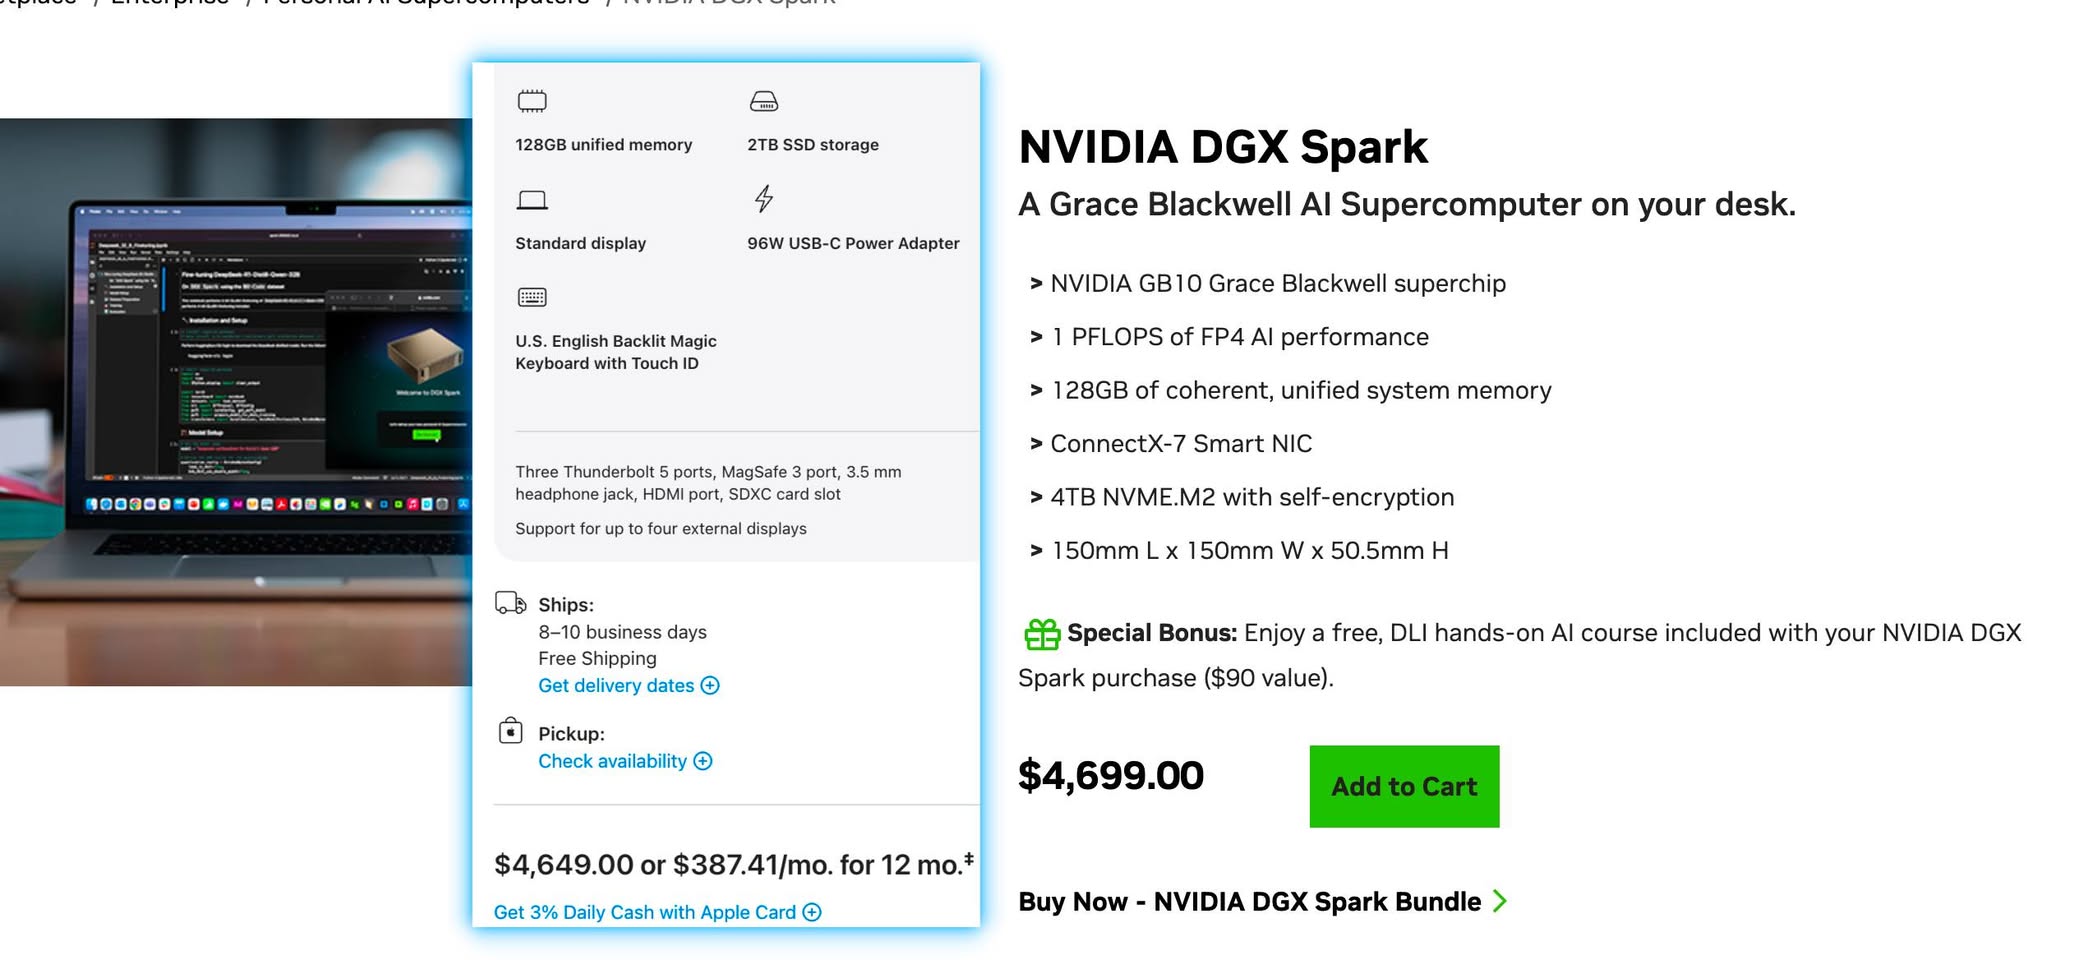Click the double-dagger footnote after 12 mo.
The image size is (2079, 960).
click(x=969, y=858)
